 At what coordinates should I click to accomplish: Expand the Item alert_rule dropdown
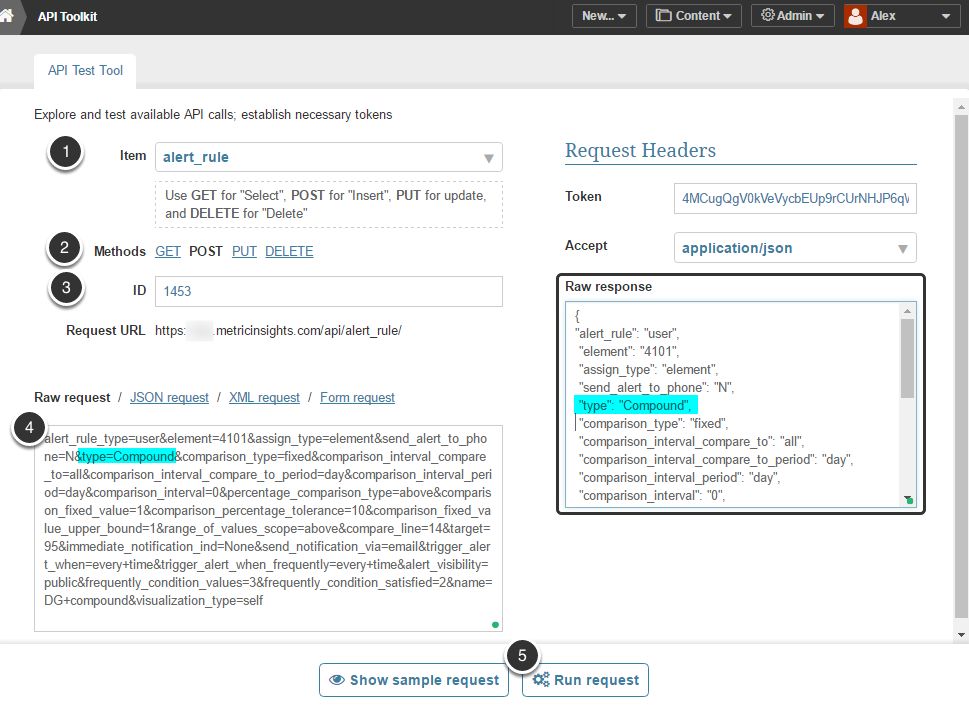tap(488, 158)
